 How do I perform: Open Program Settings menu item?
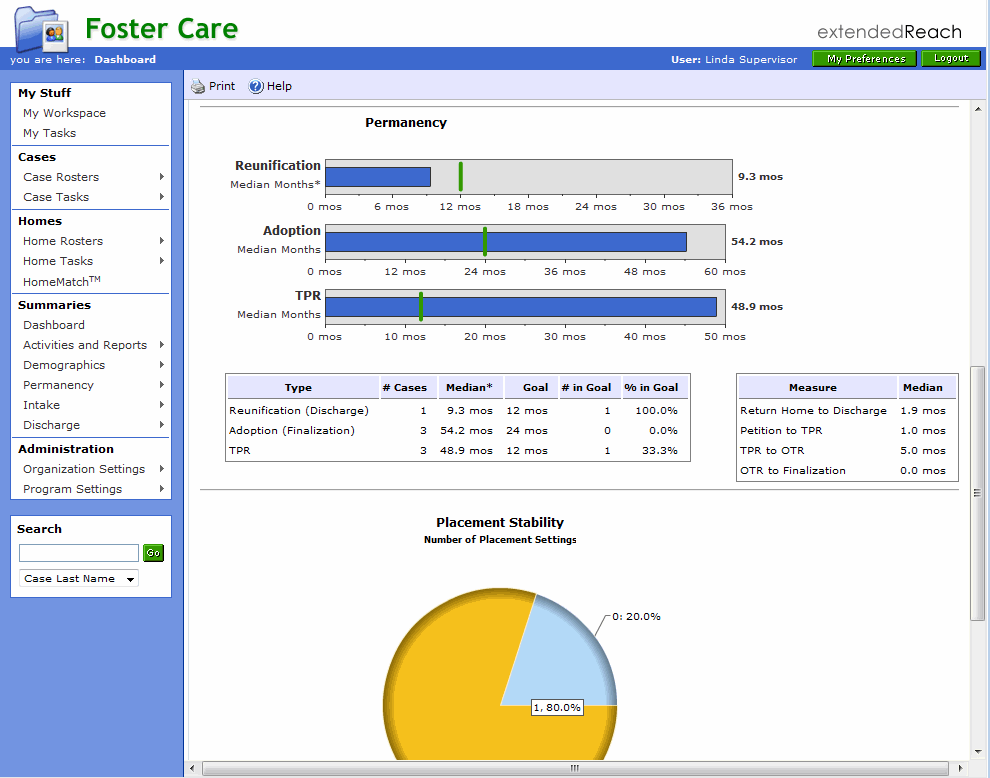pyautogui.click(x=73, y=489)
